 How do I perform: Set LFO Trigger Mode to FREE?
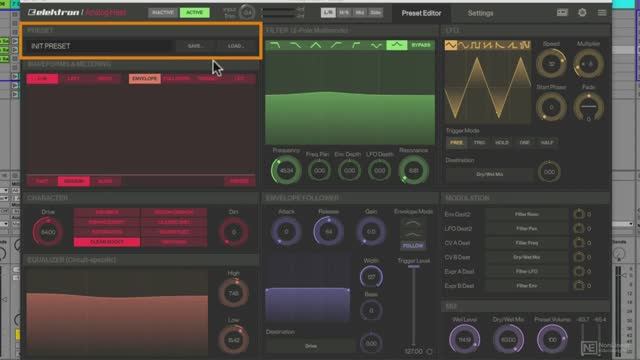pyautogui.click(x=456, y=142)
